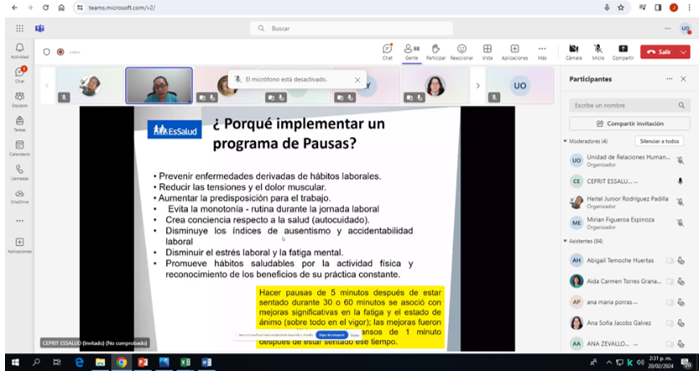The image size is (700, 373).
Task: Click mic icon beside Mirian Figueroa Espinoza
Action: [x=680, y=222]
